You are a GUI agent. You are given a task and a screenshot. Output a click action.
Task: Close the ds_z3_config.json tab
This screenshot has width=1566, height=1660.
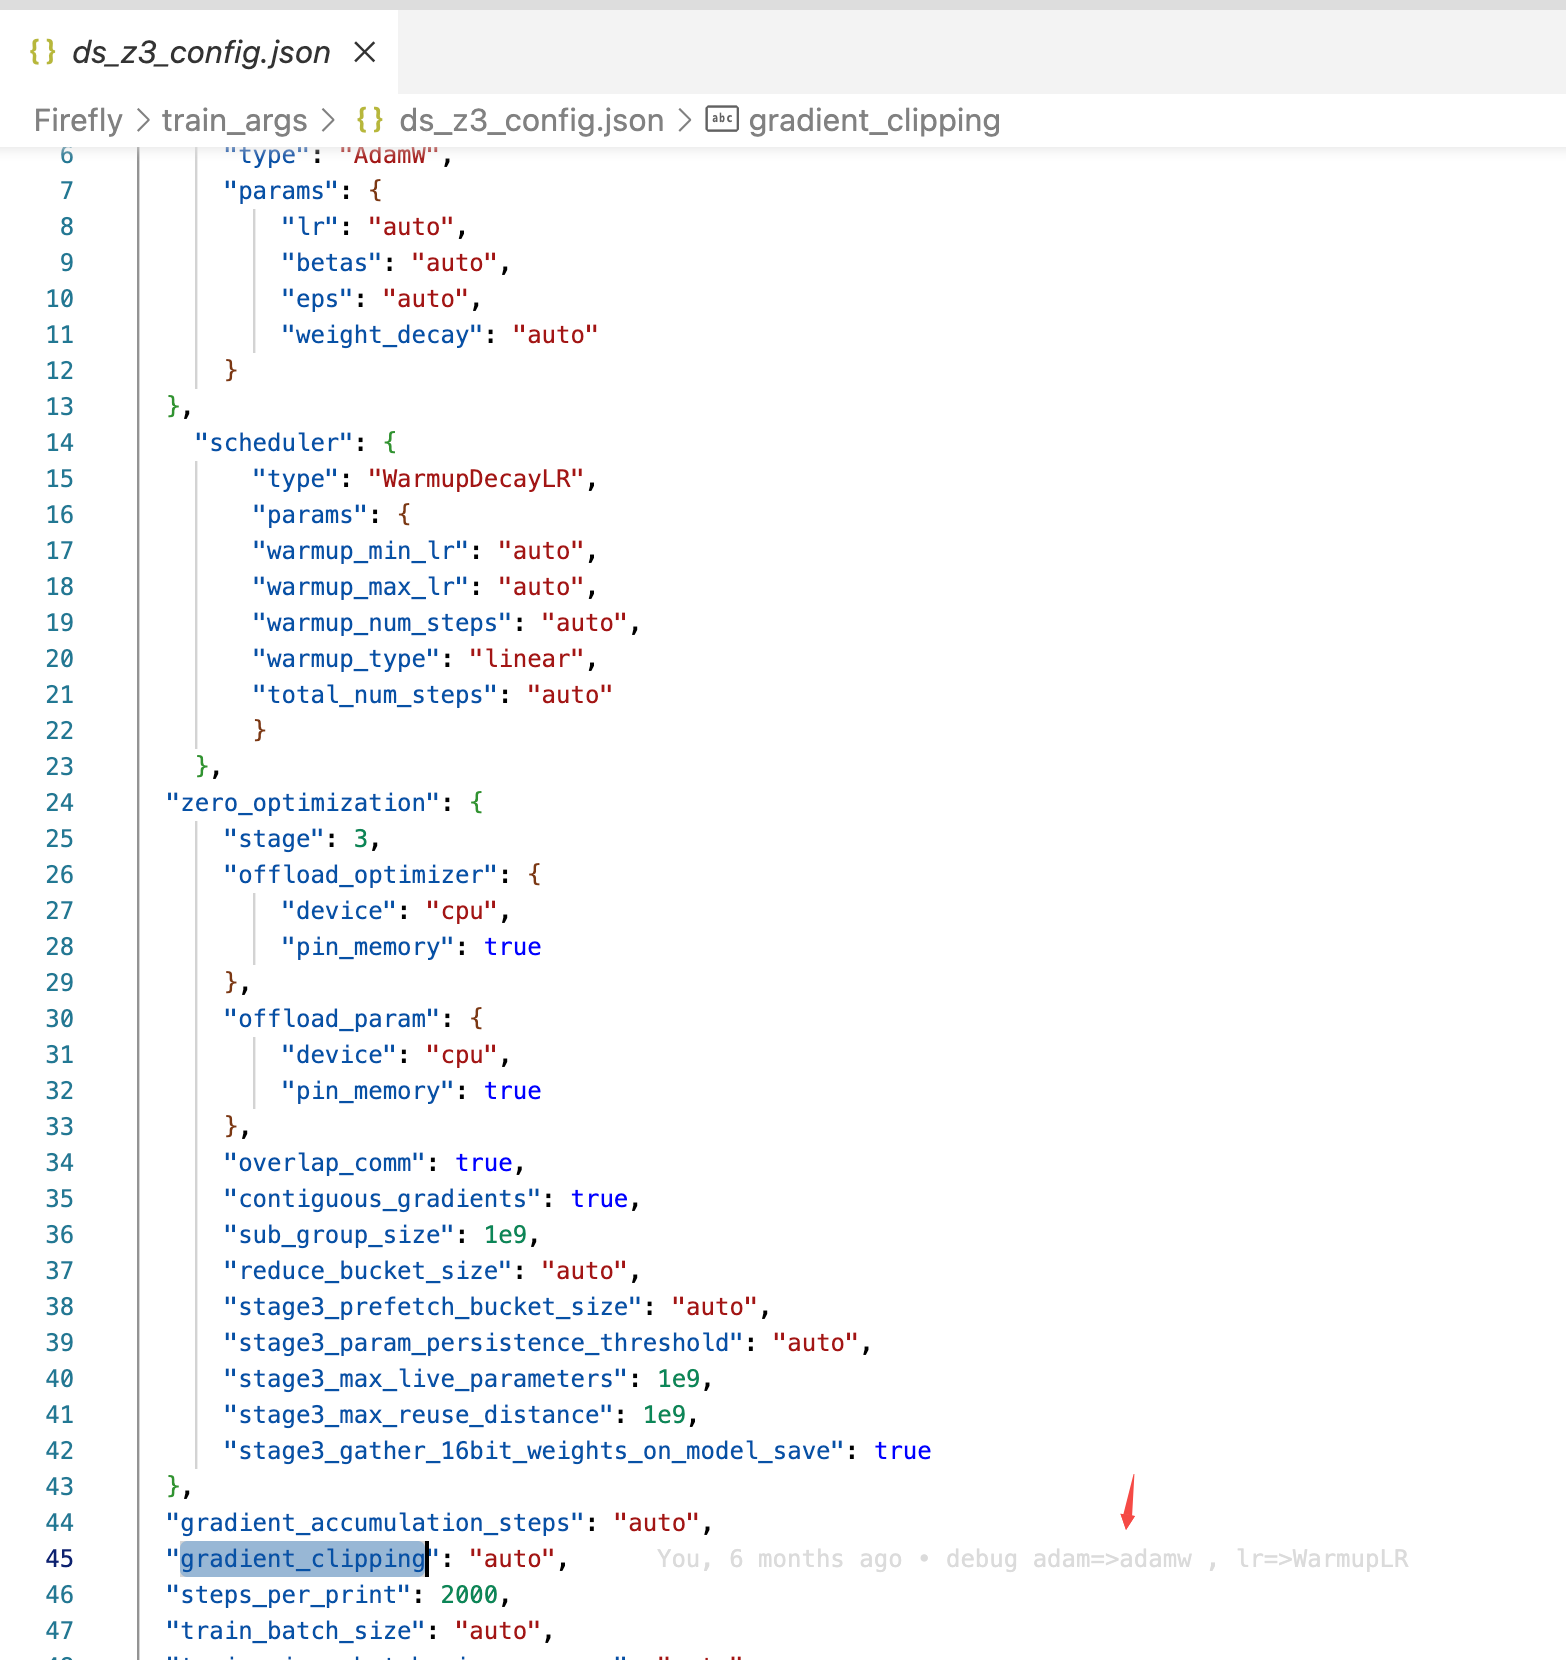(365, 52)
